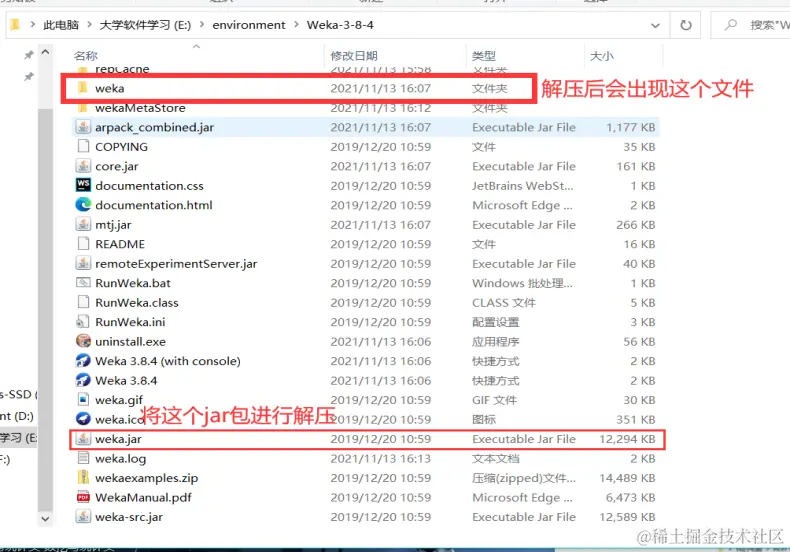
Task: Sort files by 名称 column
Action: click(86, 55)
